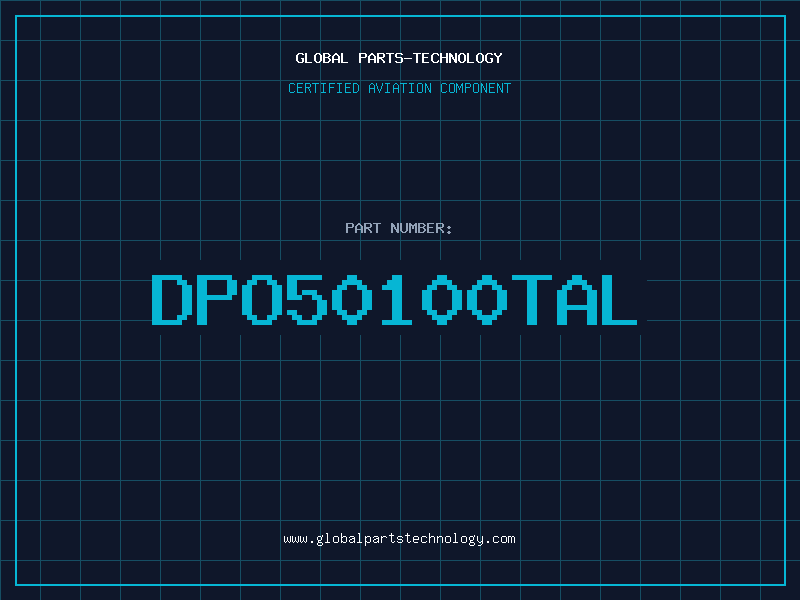Image resolution: width=800 pixels, height=600 pixels.
Task: Select the CERTIFIED AVIATION COMPONENT subtitle
Action: (399, 88)
